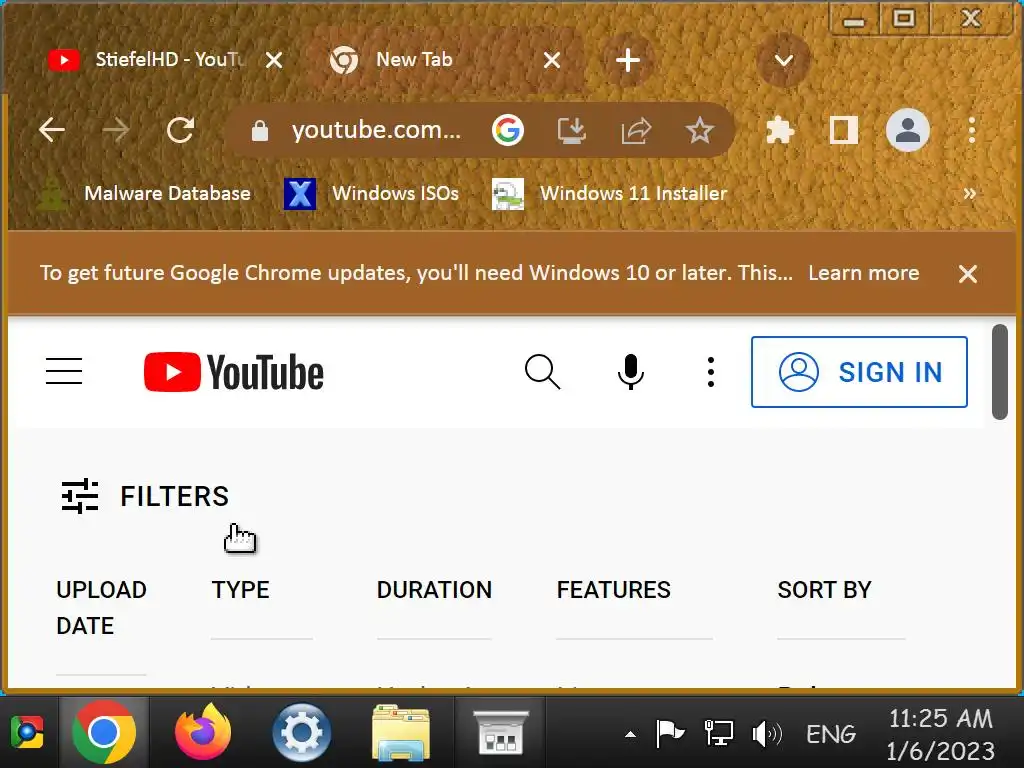The height and width of the screenshot is (768, 1024).
Task: Show hidden tray icons arrow
Action: tap(630, 734)
